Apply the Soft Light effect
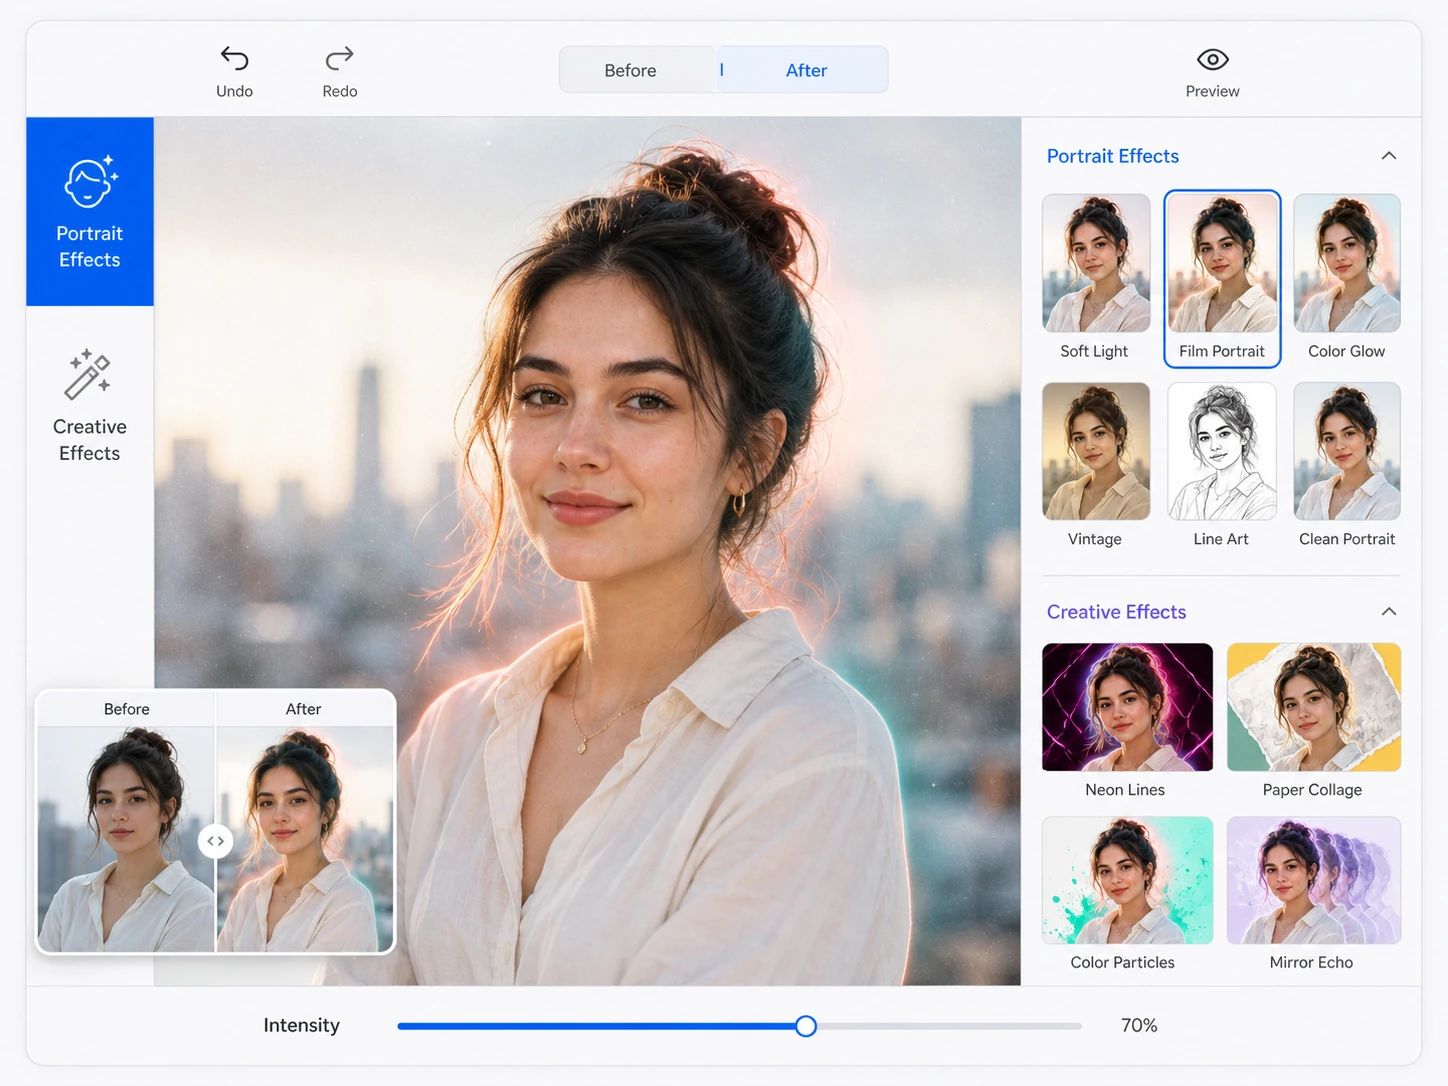The image size is (1448, 1086). pyautogui.click(x=1095, y=277)
